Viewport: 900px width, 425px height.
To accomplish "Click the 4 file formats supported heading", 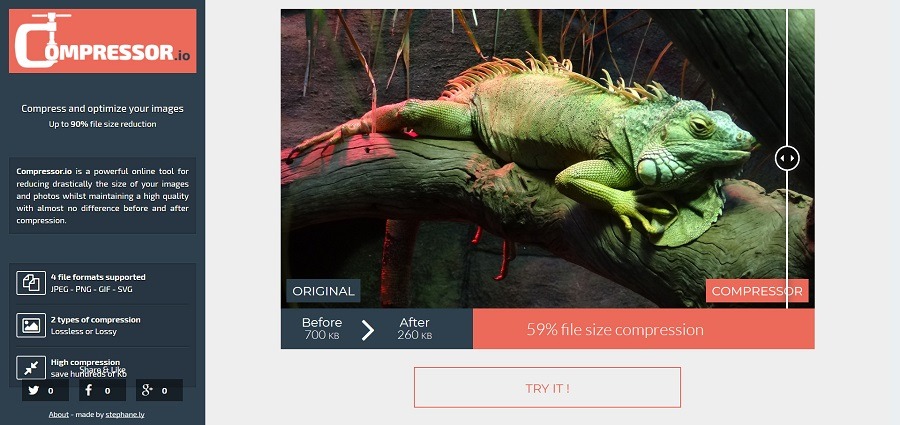I will click(98, 277).
